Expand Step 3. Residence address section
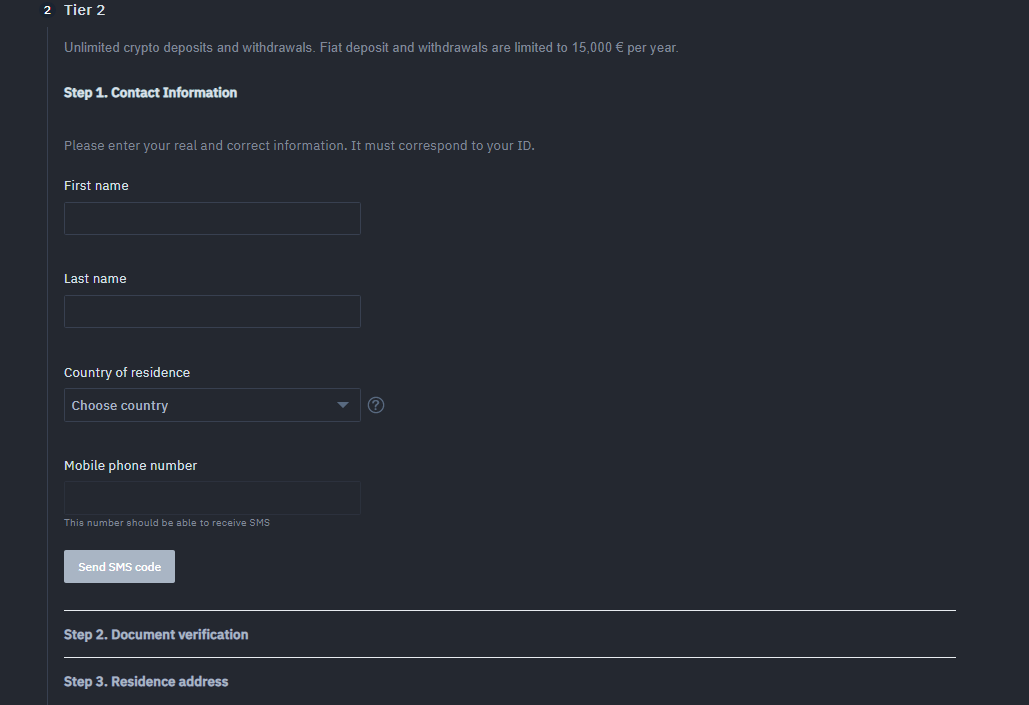1029x705 pixels. (146, 681)
